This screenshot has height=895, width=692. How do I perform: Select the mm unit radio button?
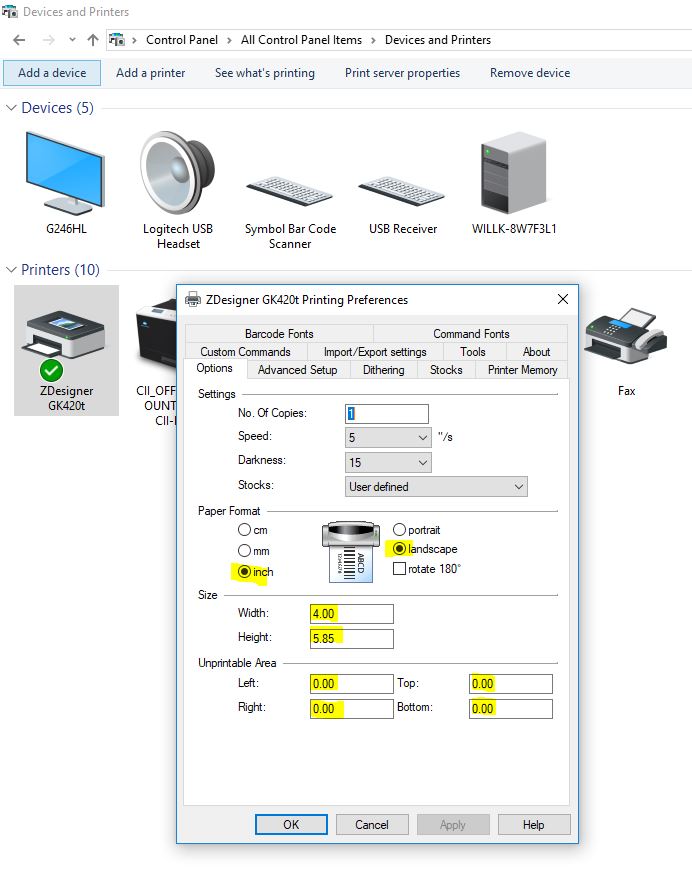[244, 551]
